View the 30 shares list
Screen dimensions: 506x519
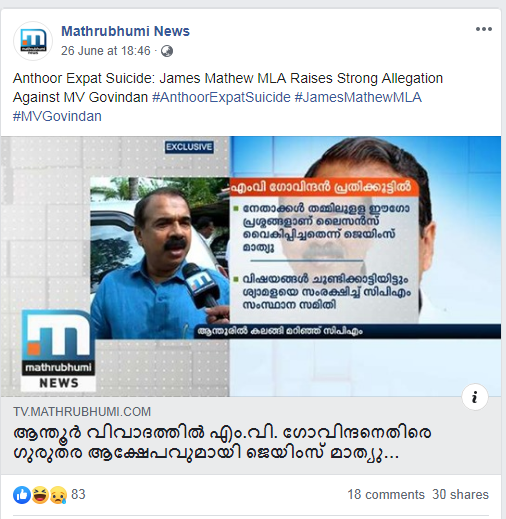460,495
